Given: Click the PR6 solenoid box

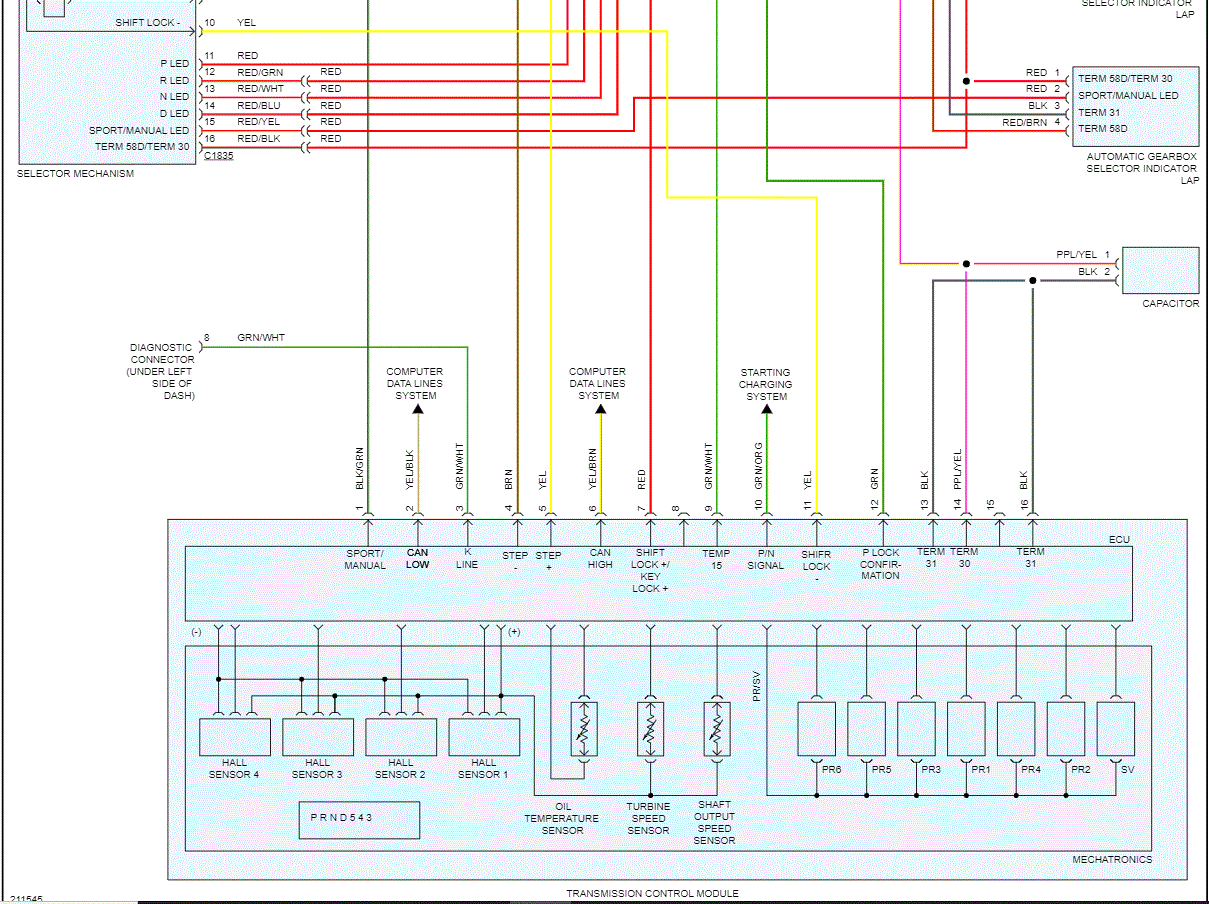Looking at the screenshot, I should (816, 729).
